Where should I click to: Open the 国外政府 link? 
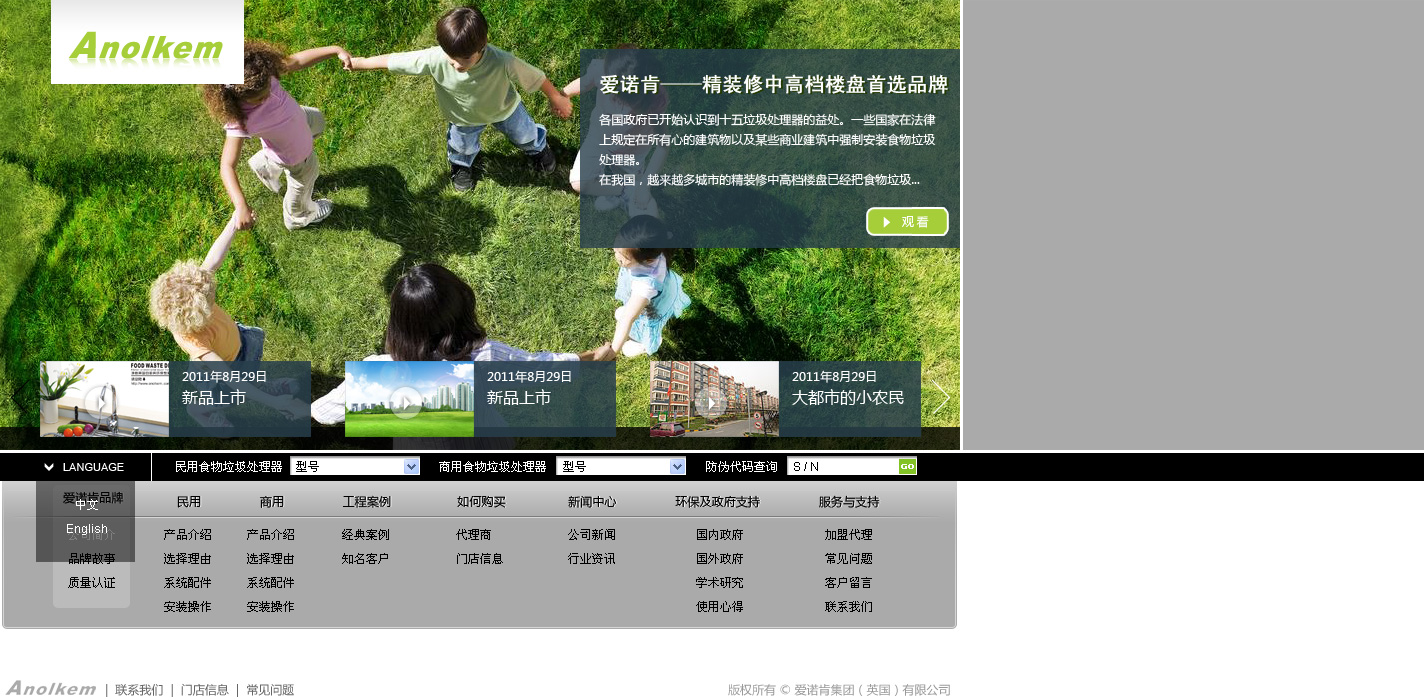click(x=720, y=559)
